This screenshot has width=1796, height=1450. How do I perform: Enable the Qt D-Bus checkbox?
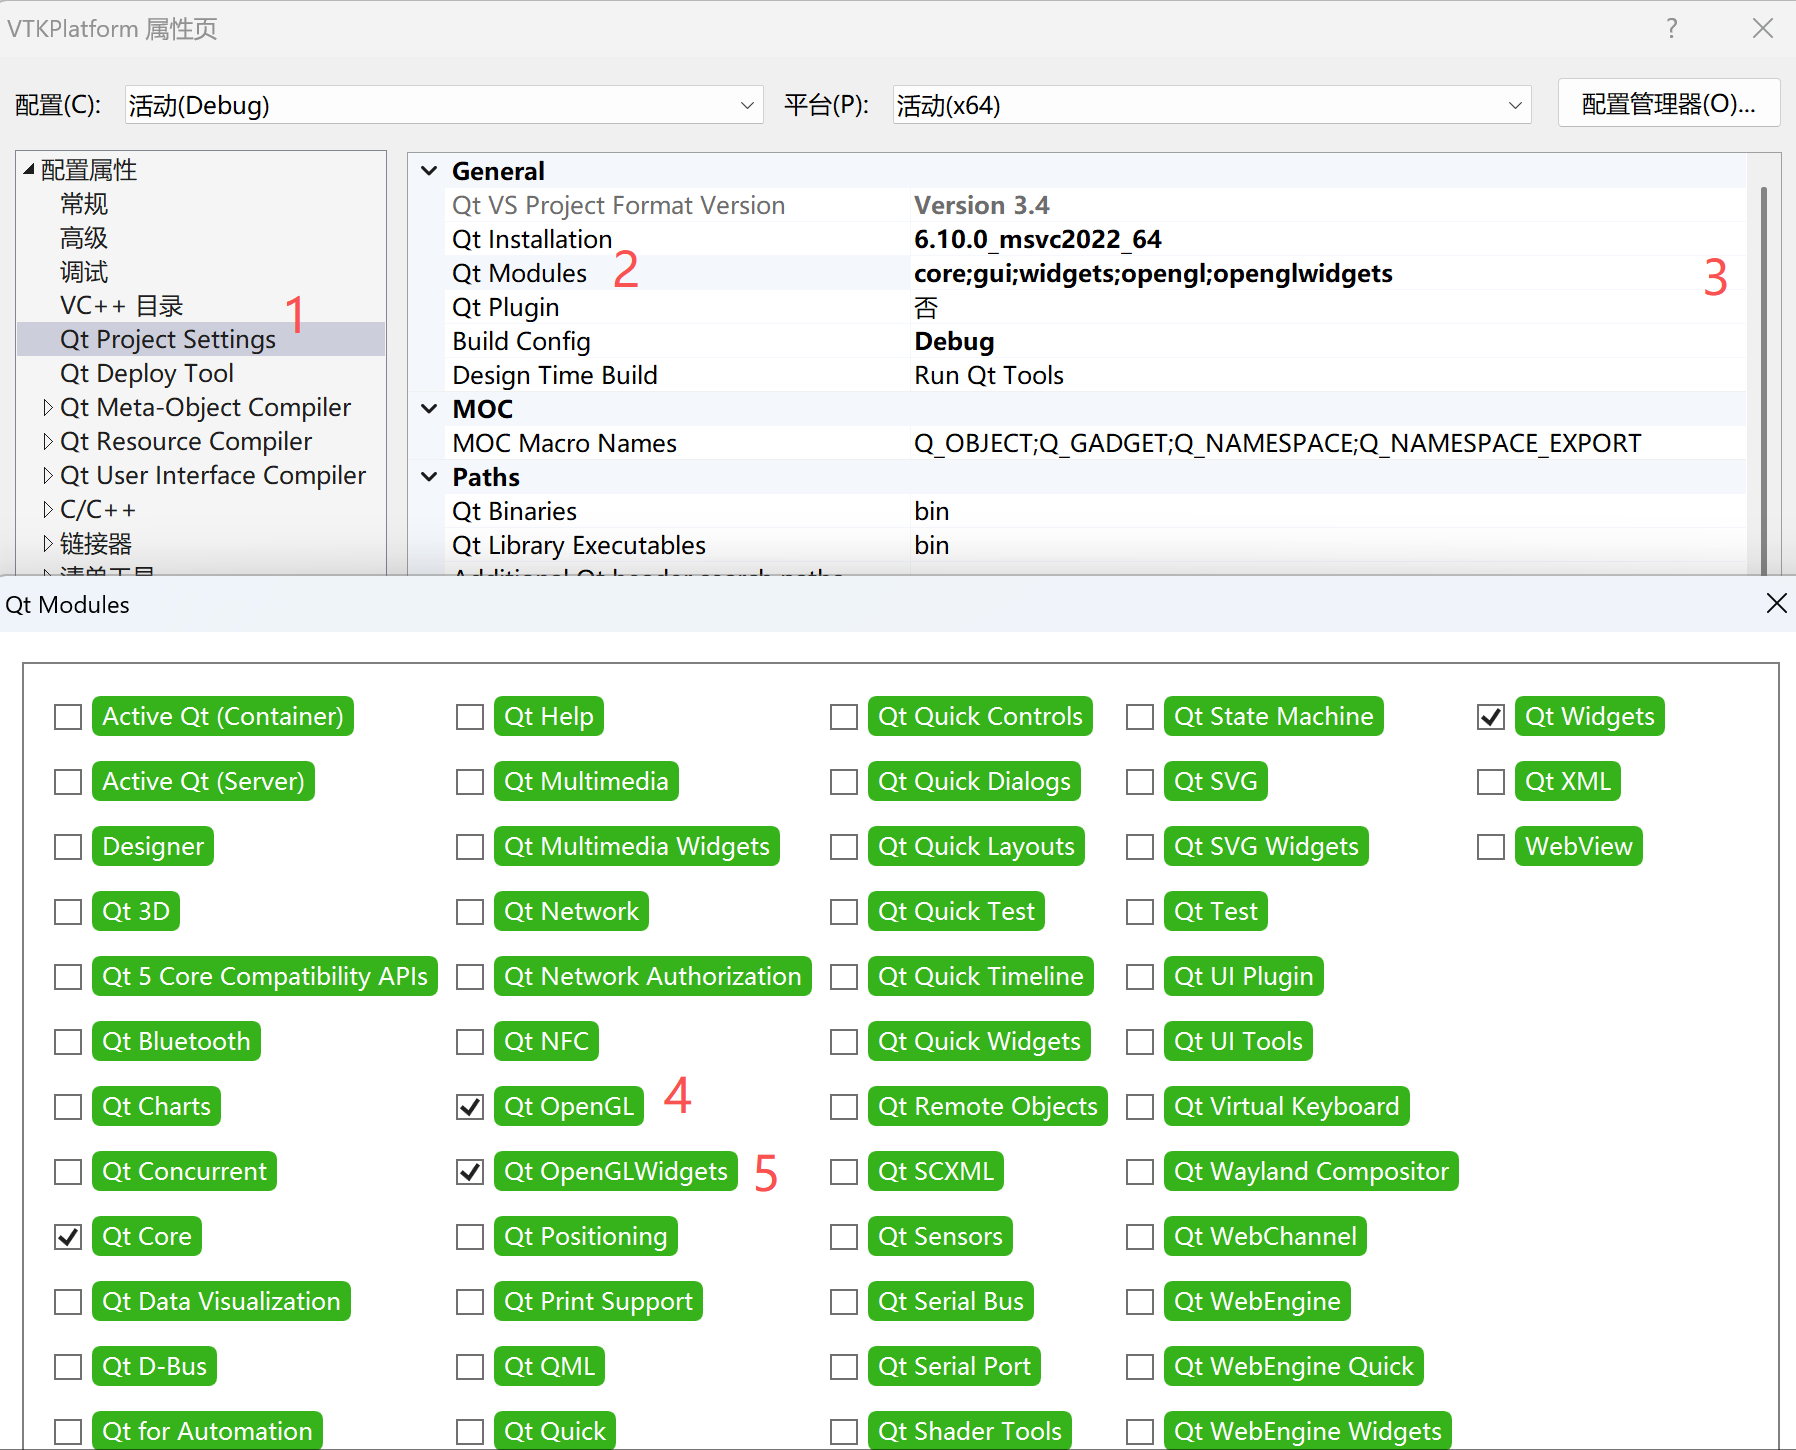(68, 1367)
